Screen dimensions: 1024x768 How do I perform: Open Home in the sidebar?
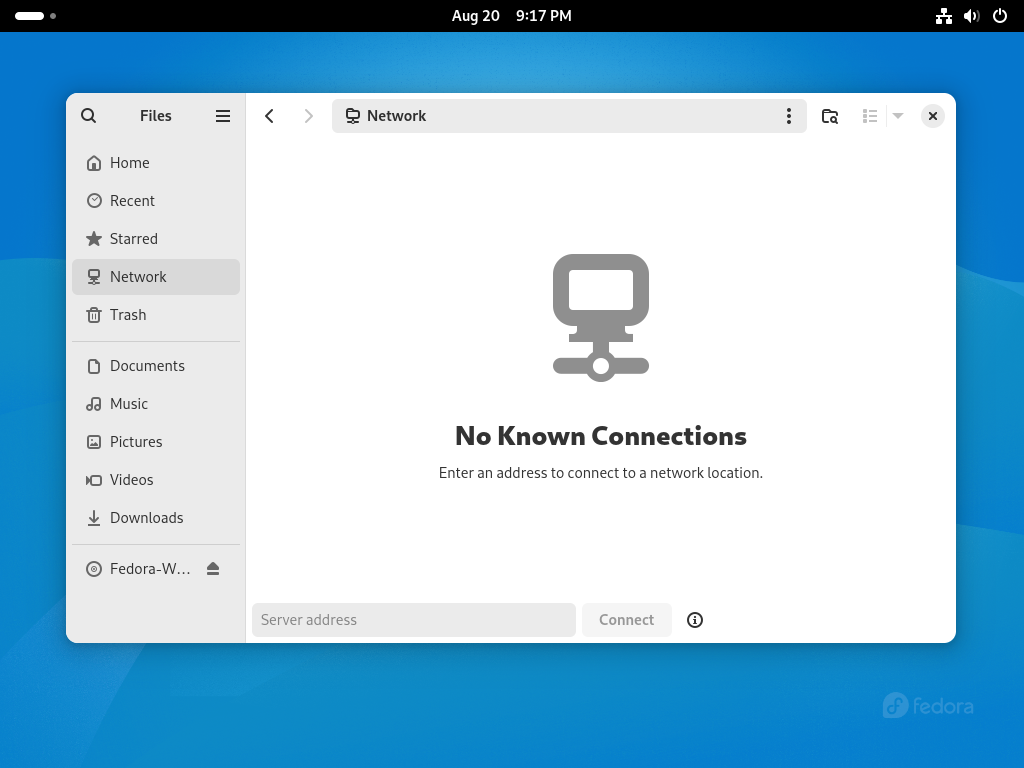156,163
